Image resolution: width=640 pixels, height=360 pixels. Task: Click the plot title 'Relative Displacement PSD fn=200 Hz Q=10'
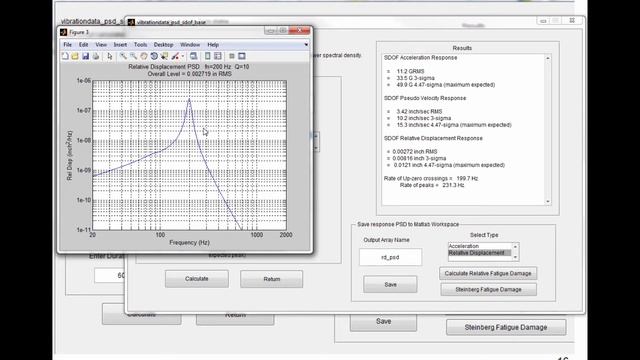click(189, 67)
